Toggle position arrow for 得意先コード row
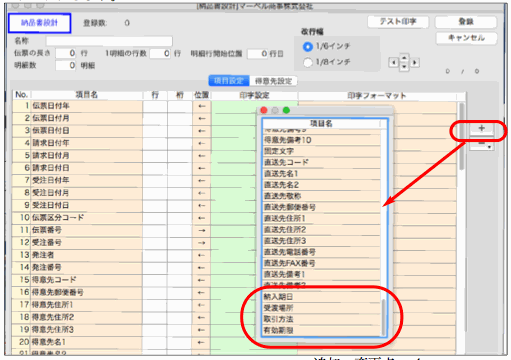511x360 pixels. [x=202, y=280]
